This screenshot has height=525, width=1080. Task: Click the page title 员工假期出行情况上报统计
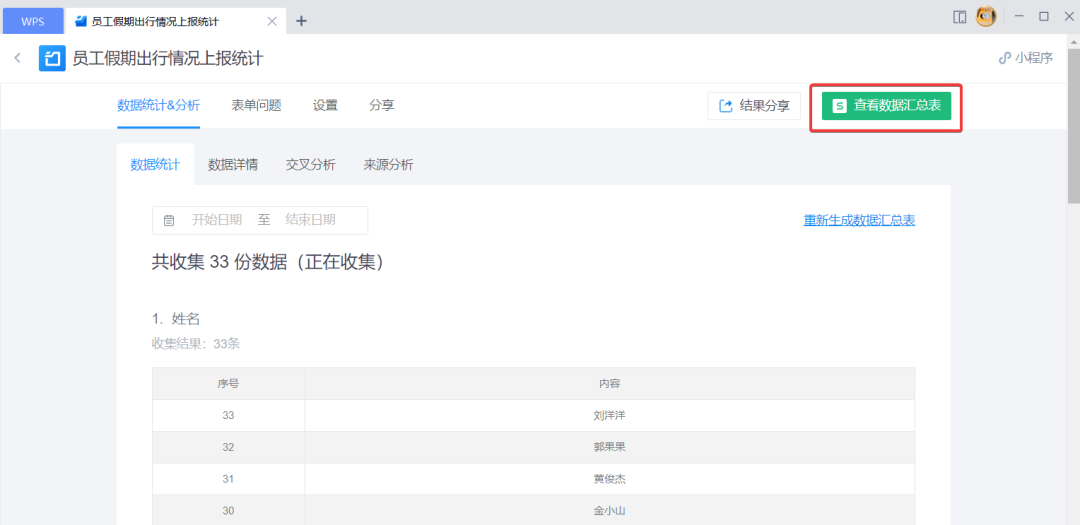tap(167, 59)
